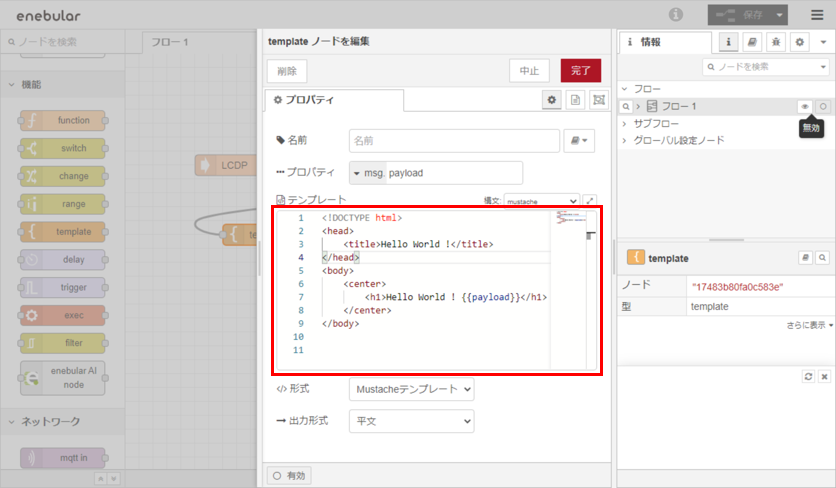Screen dimensions: 836x488
Task: Open the appearance icon in editor
Action: click(x=599, y=100)
